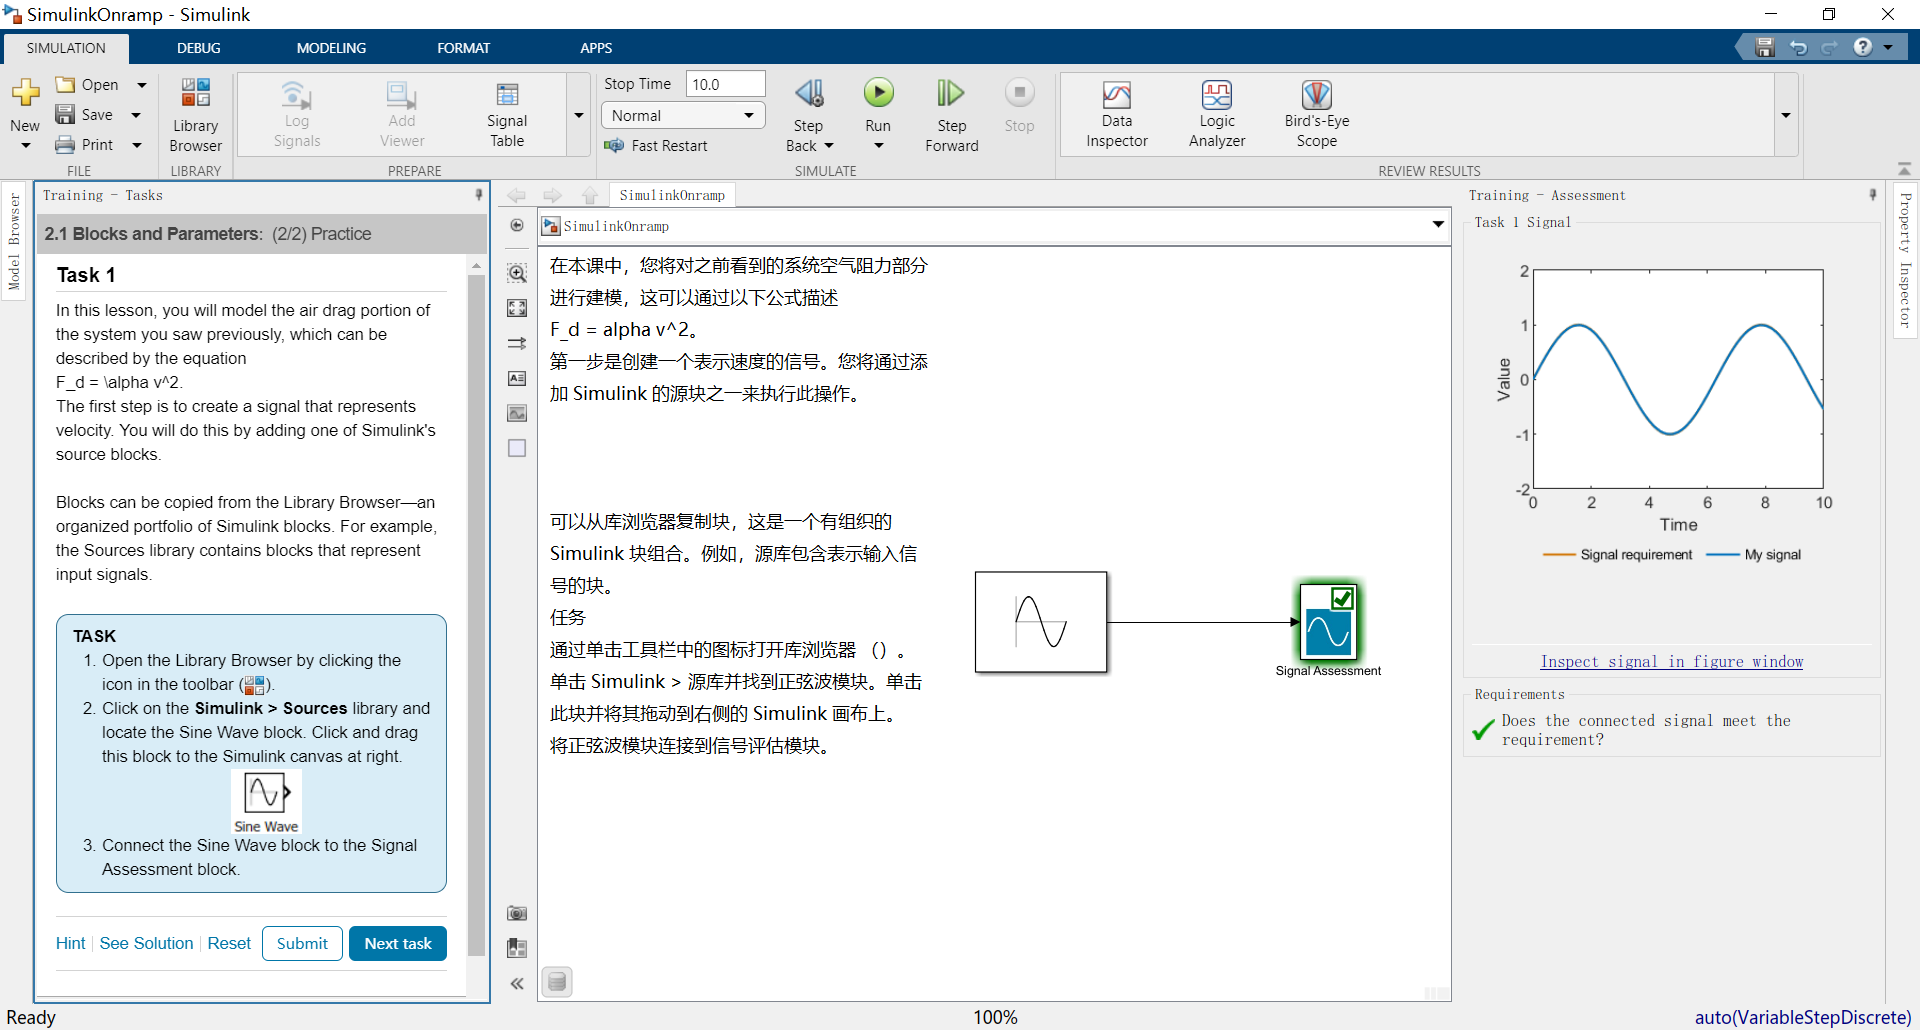
Task: Click the Signal Table tool
Action: [506, 110]
